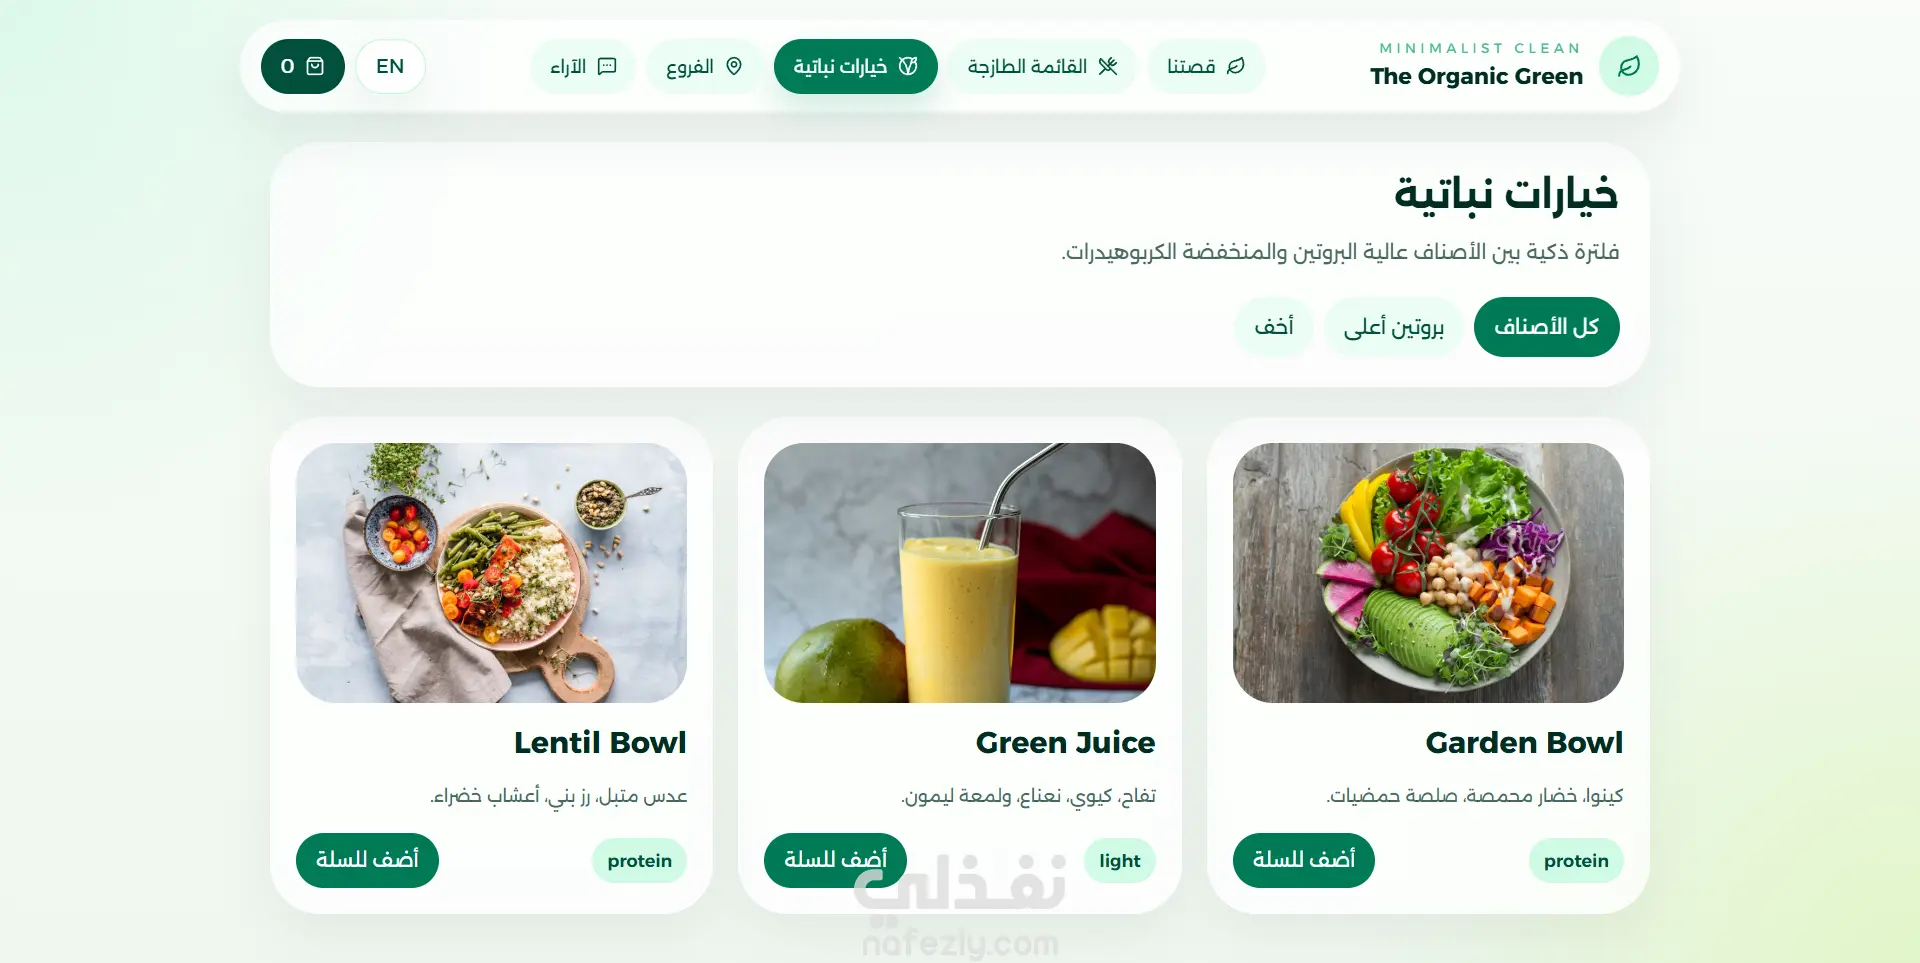Select the كل الأصناف filter chip
1920x963 pixels.
point(1546,327)
